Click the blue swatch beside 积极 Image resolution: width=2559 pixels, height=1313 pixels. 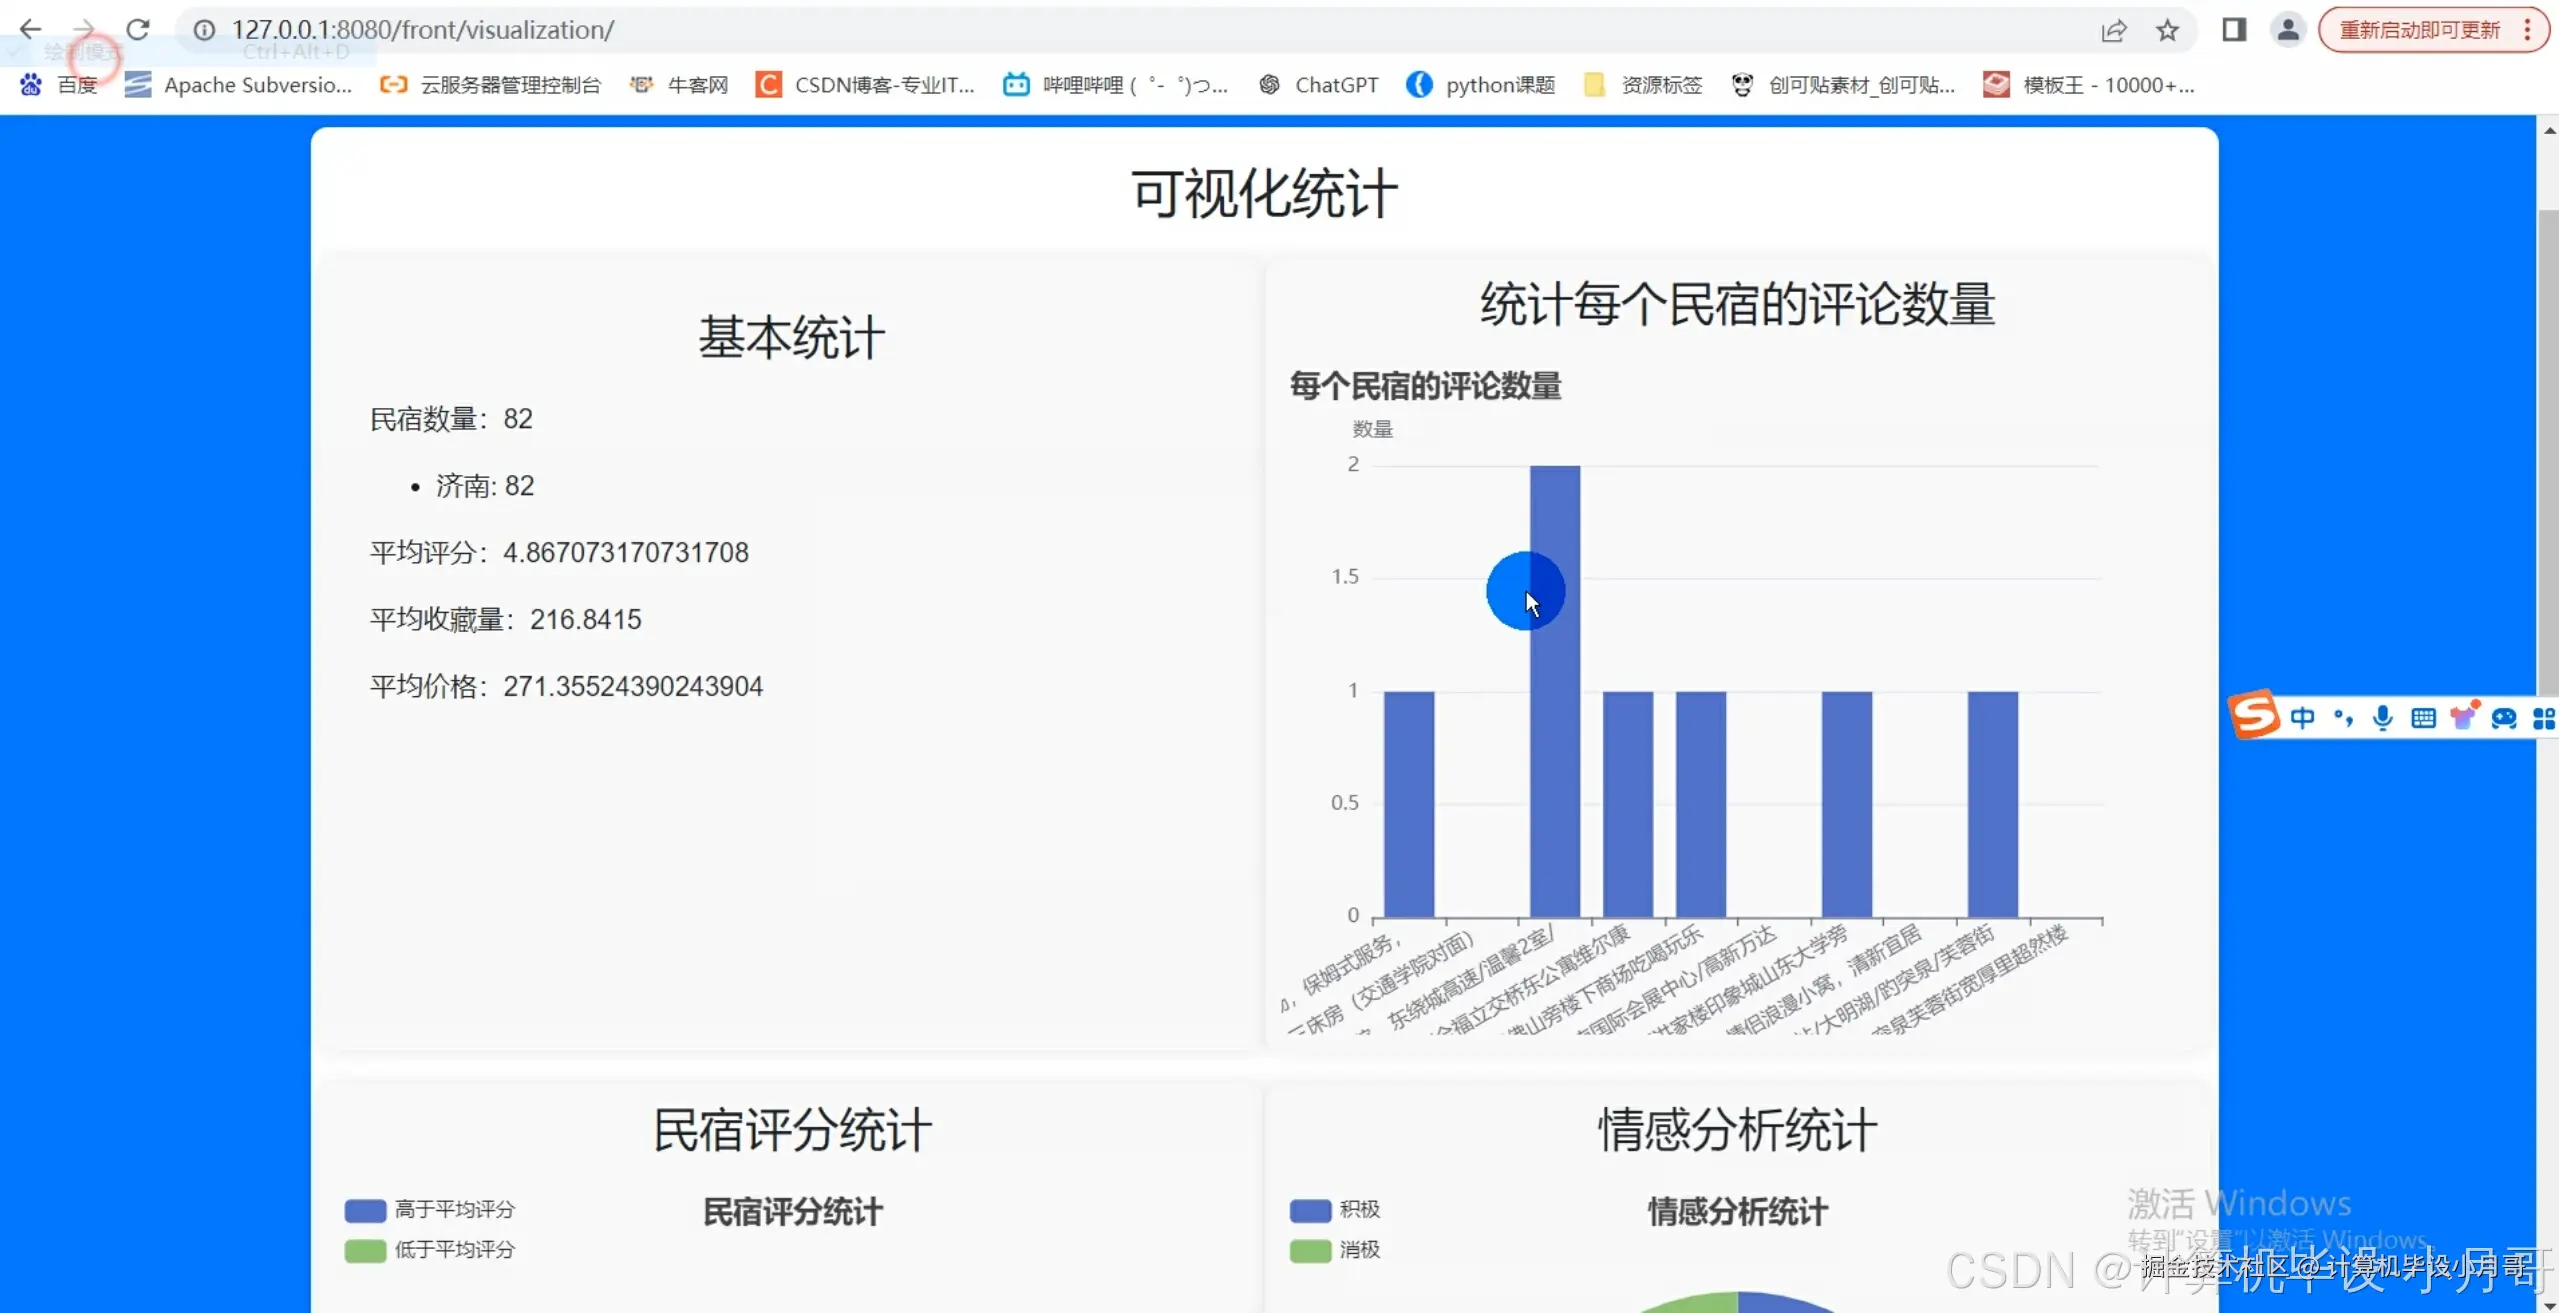[x=1310, y=1211]
